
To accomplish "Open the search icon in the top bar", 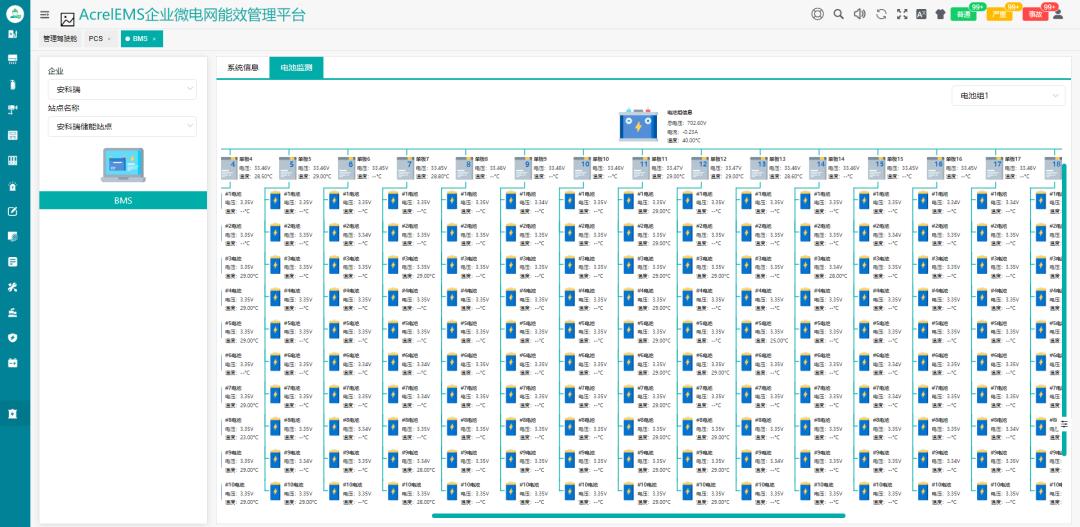I will click(x=838, y=14).
